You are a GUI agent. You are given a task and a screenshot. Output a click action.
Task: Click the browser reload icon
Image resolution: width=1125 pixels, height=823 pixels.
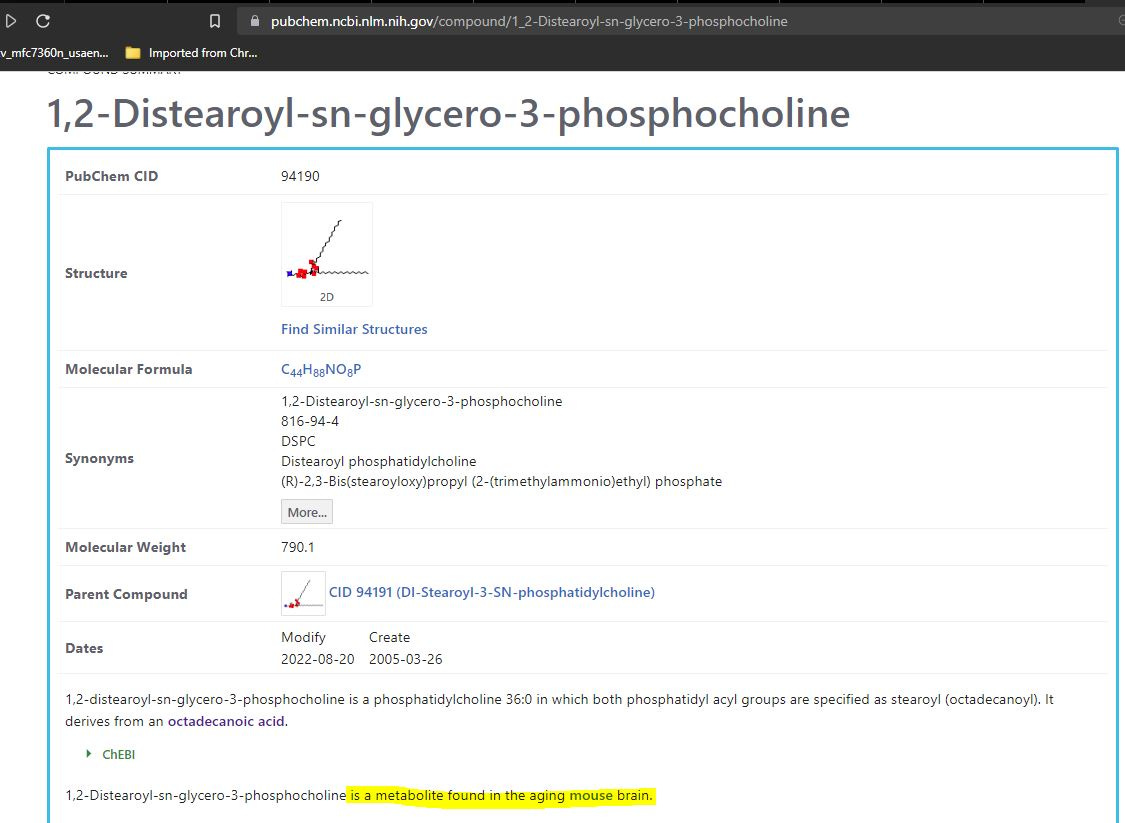point(43,21)
